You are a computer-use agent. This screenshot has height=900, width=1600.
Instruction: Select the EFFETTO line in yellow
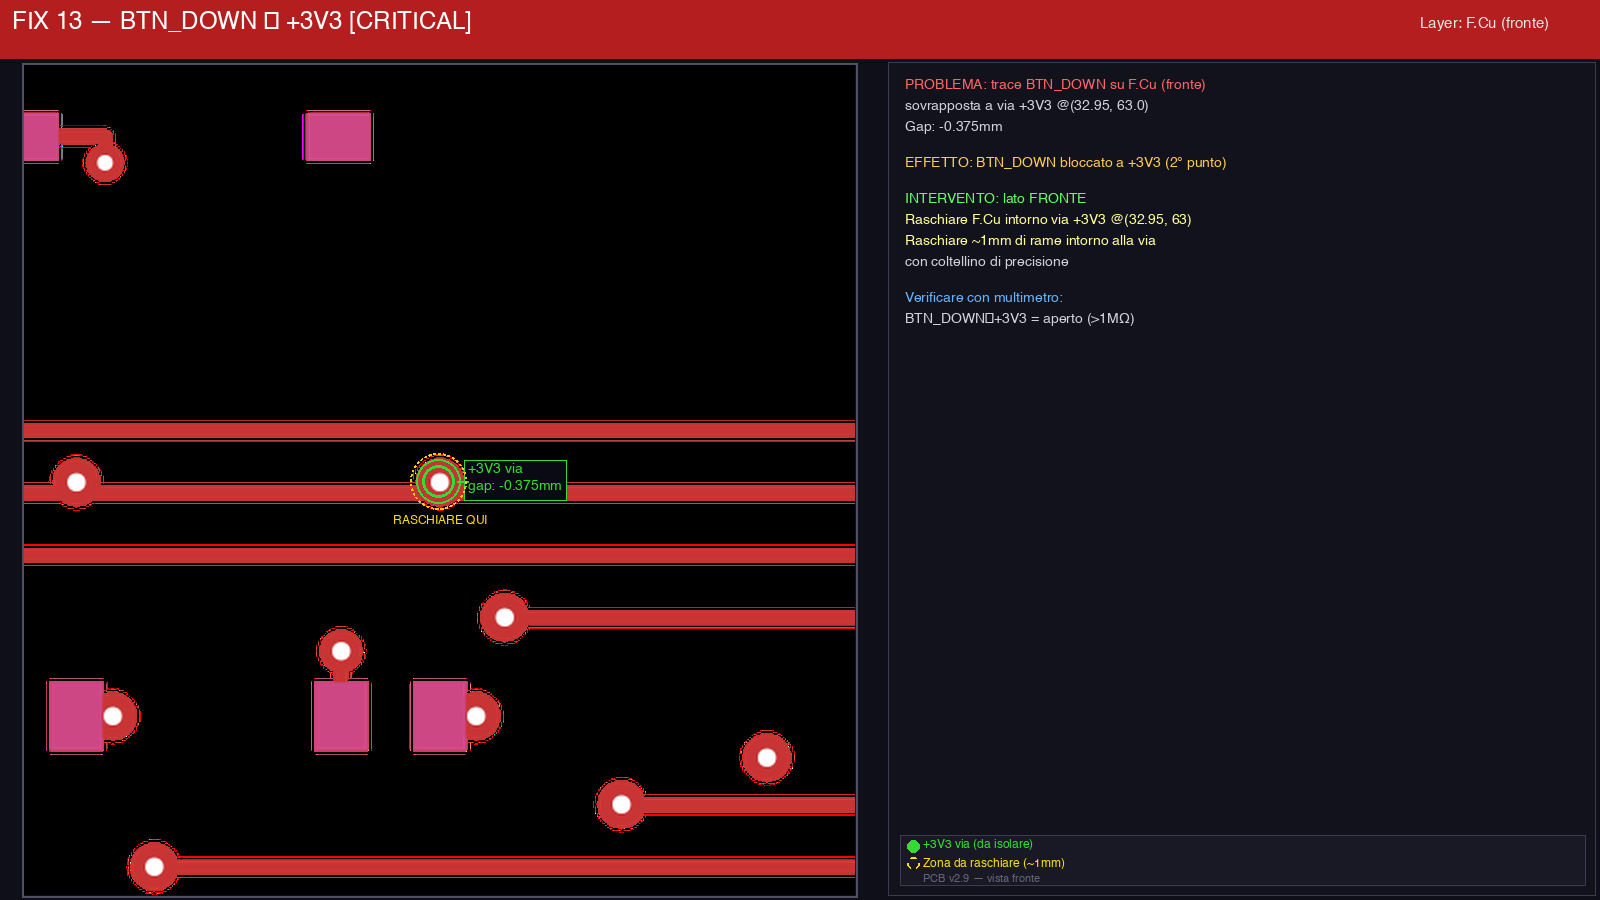point(1065,162)
